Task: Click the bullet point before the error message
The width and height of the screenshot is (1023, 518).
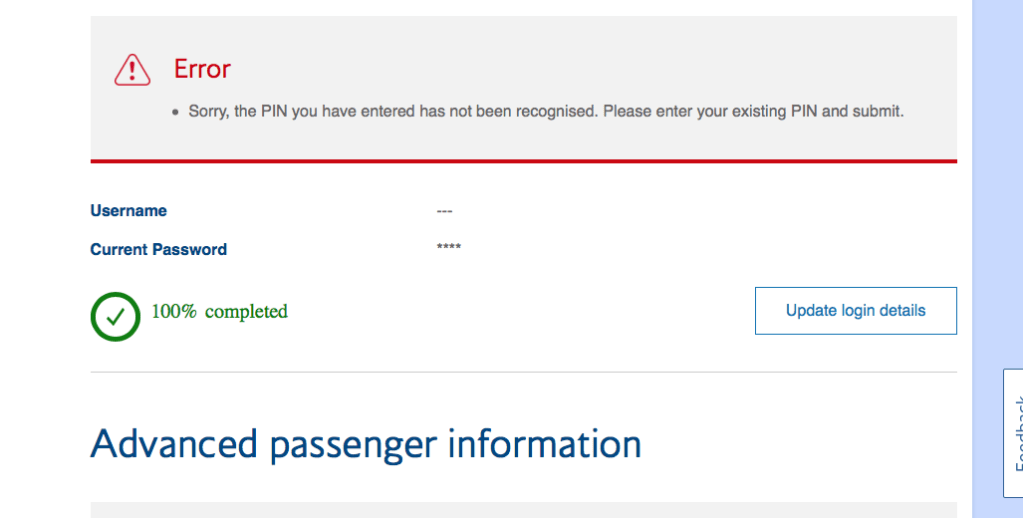Action: coord(175,113)
